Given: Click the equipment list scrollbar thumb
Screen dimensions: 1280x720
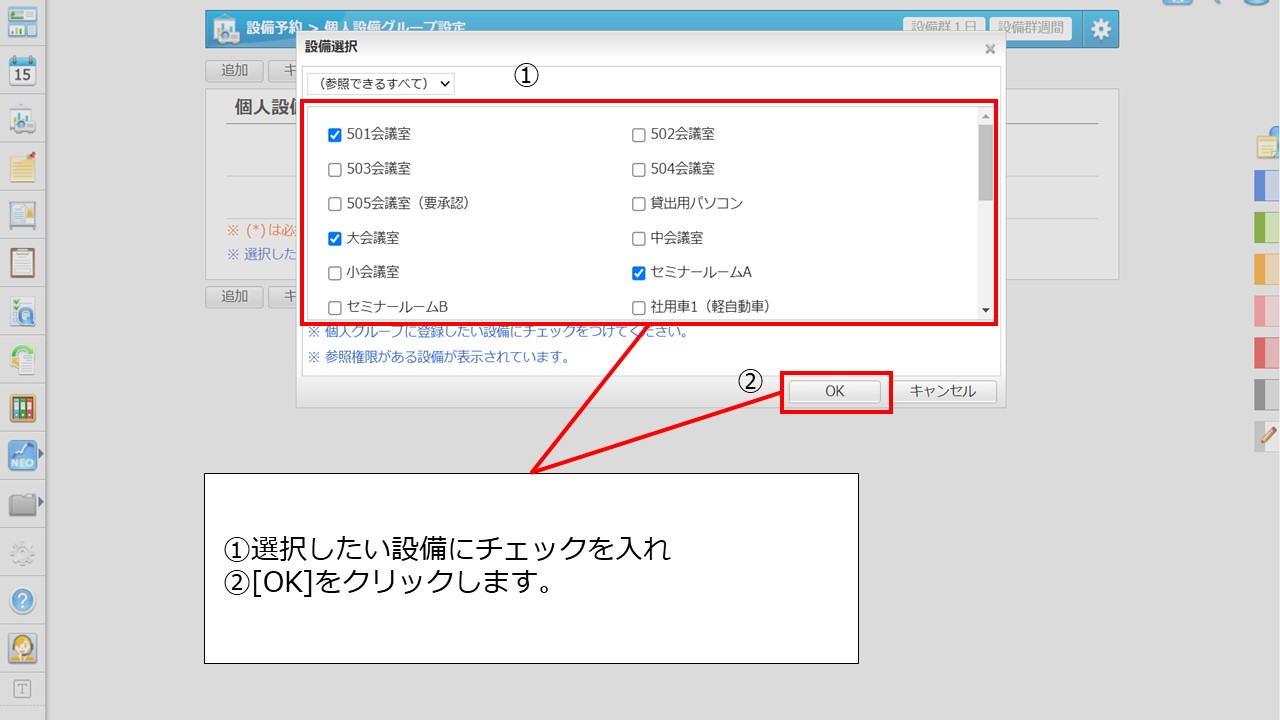Looking at the screenshot, I should click(986, 163).
